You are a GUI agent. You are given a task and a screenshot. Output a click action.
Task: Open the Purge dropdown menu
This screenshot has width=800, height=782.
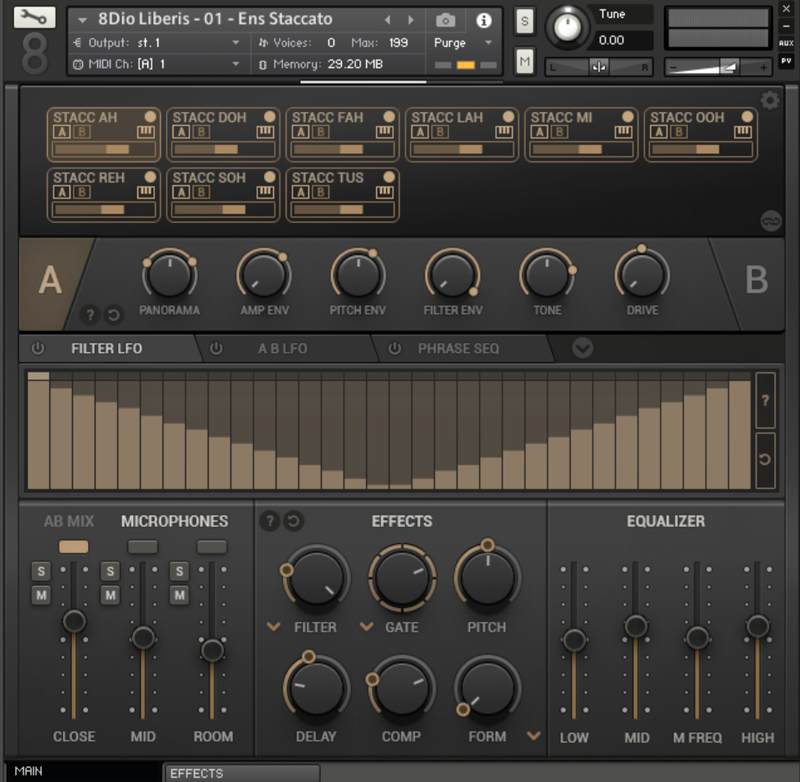click(x=463, y=43)
